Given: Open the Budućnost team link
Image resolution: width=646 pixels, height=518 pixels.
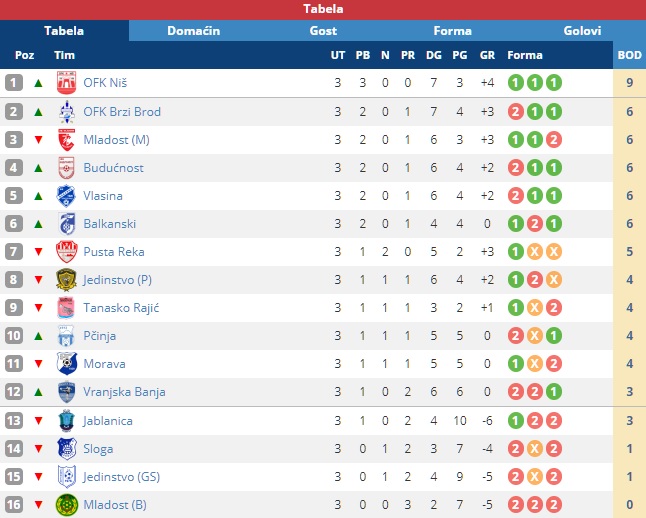Looking at the screenshot, I should pyautogui.click(x=113, y=168).
